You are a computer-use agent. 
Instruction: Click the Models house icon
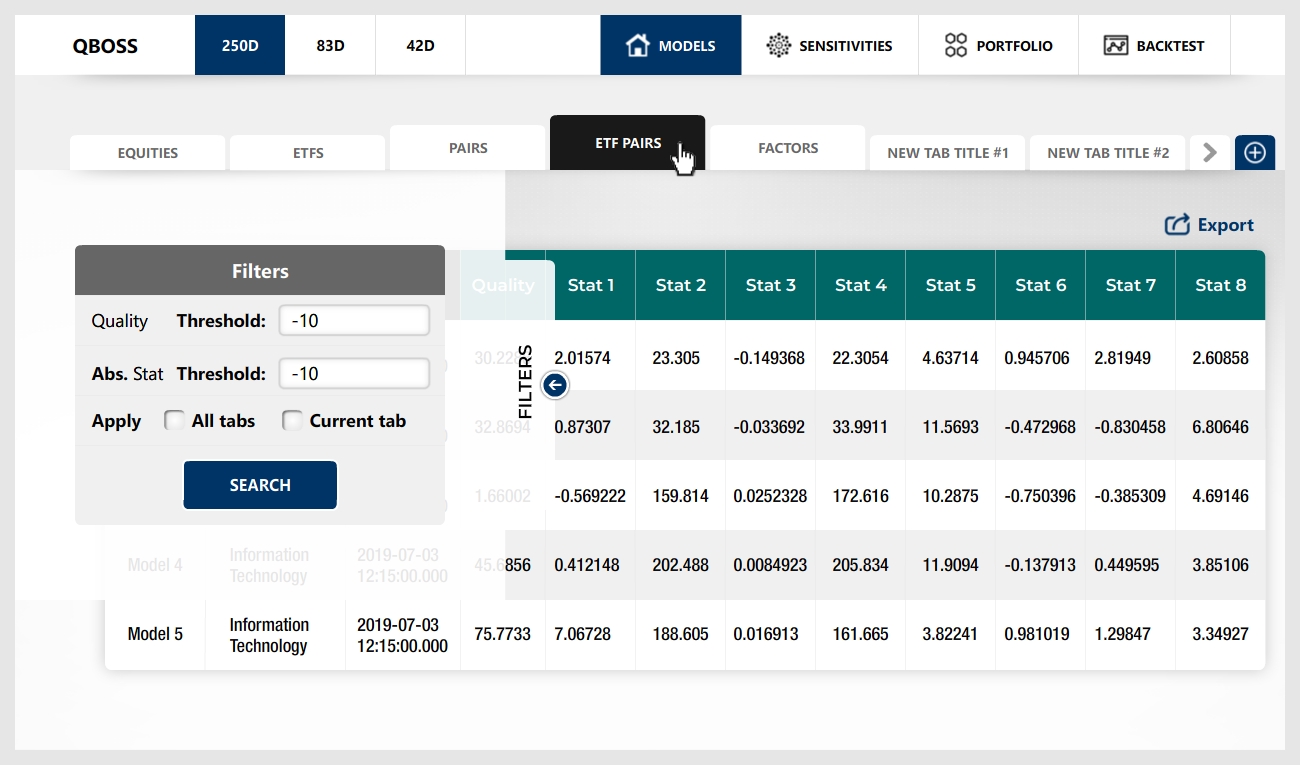[x=637, y=45]
